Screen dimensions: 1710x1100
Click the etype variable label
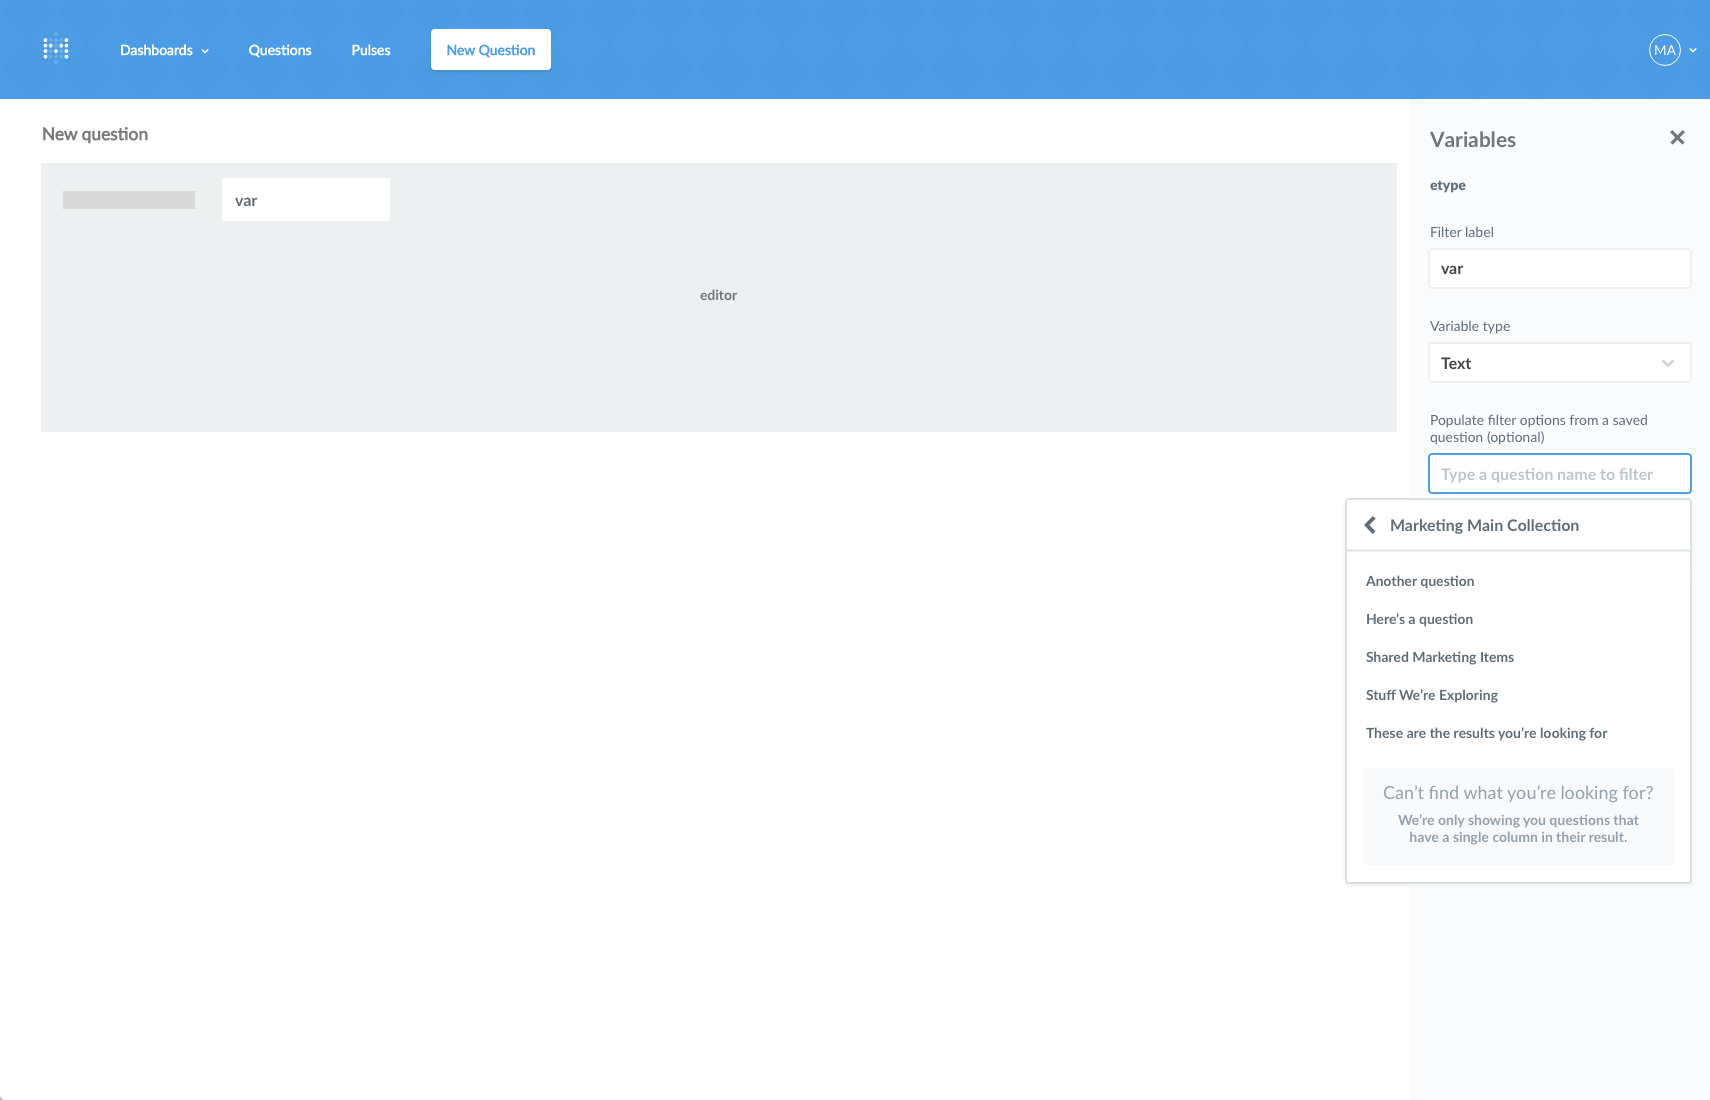click(x=1448, y=185)
